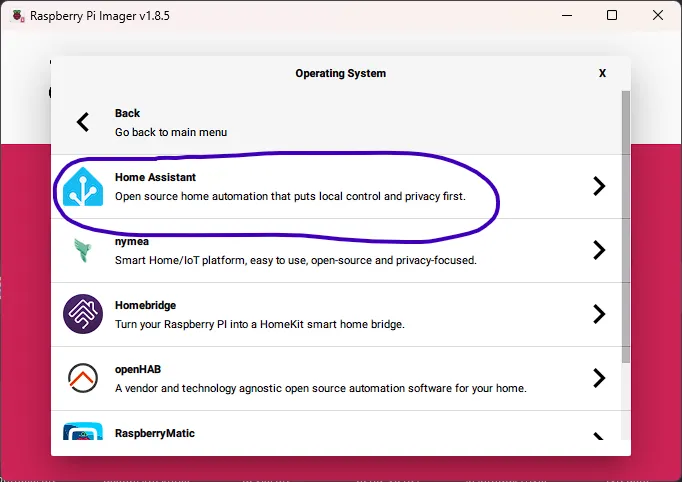
Task: Click 'Go back to main menu' text
Action: pyautogui.click(x=171, y=132)
